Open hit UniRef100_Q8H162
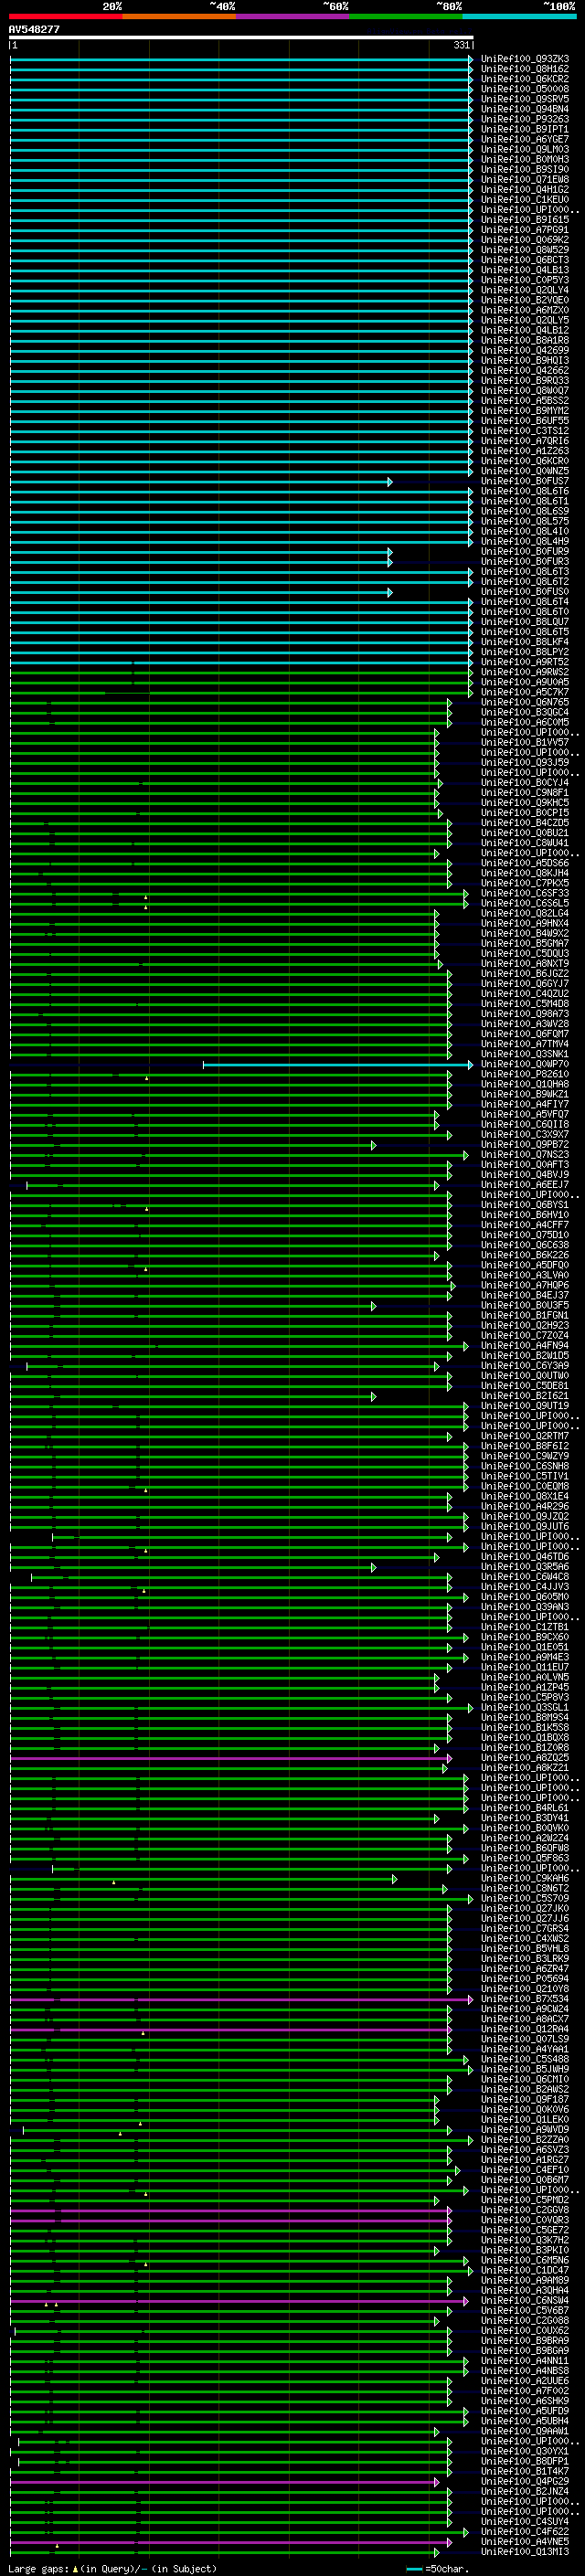The height and width of the screenshot is (2576, 585). pyautogui.click(x=525, y=69)
